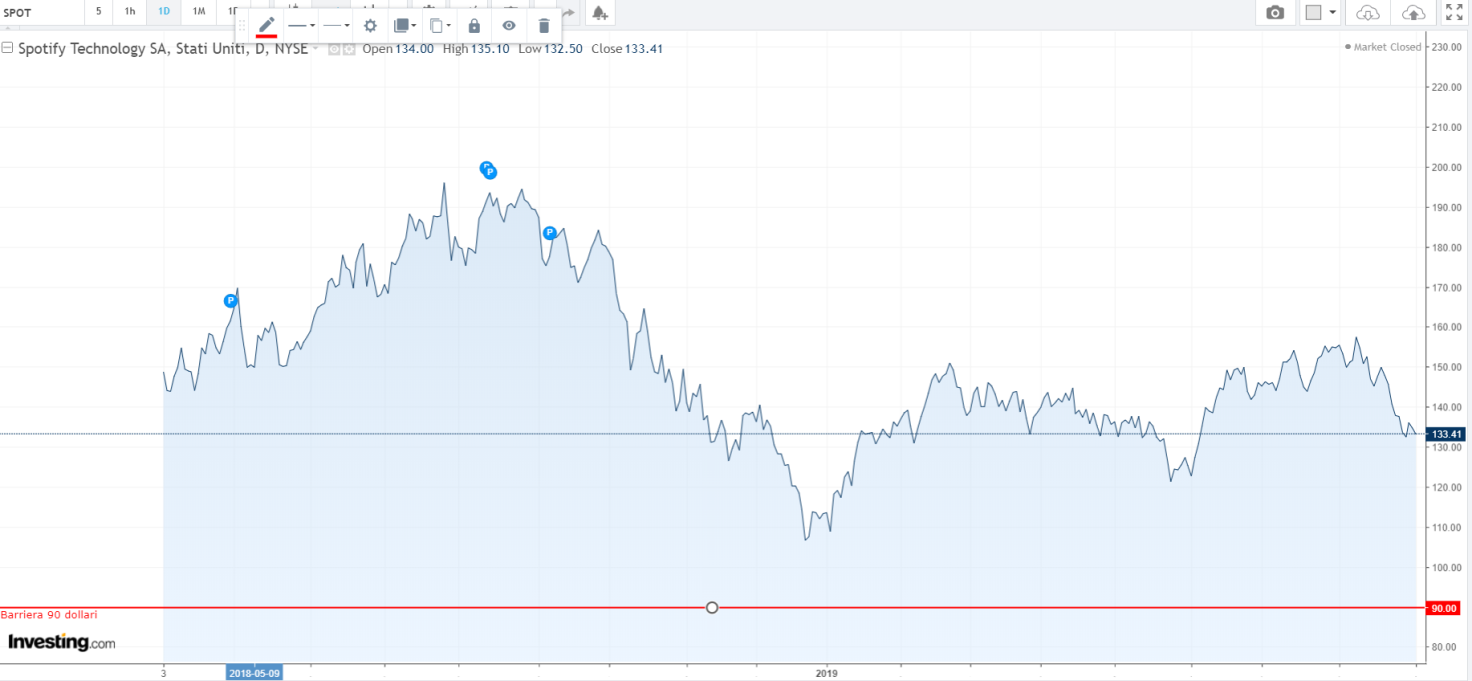Image resolution: width=1472 pixels, height=681 pixels.
Task: Select the 5 minute interval
Action: [x=98, y=11]
